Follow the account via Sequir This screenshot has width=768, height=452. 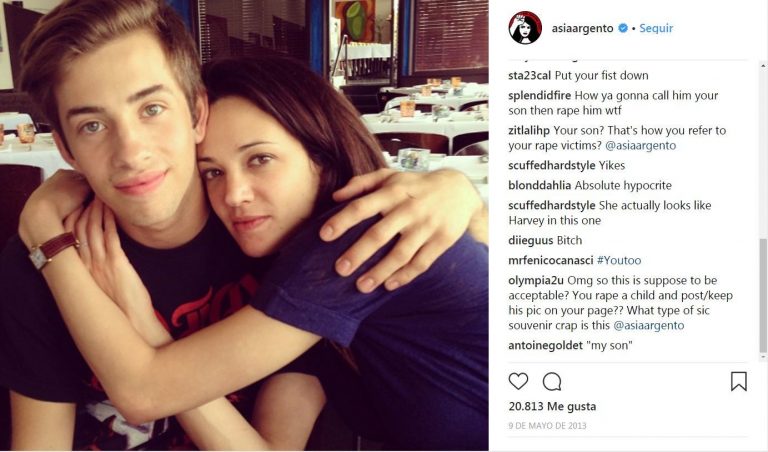pyautogui.click(x=656, y=28)
